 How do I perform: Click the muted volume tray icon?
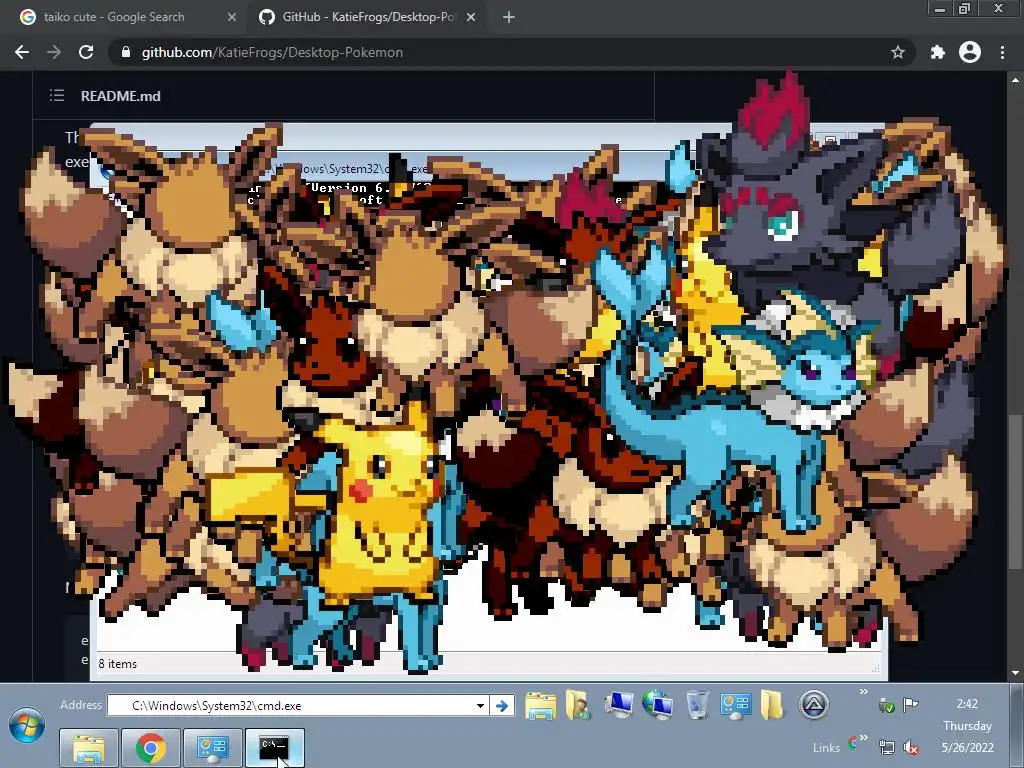(x=910, y=747)
